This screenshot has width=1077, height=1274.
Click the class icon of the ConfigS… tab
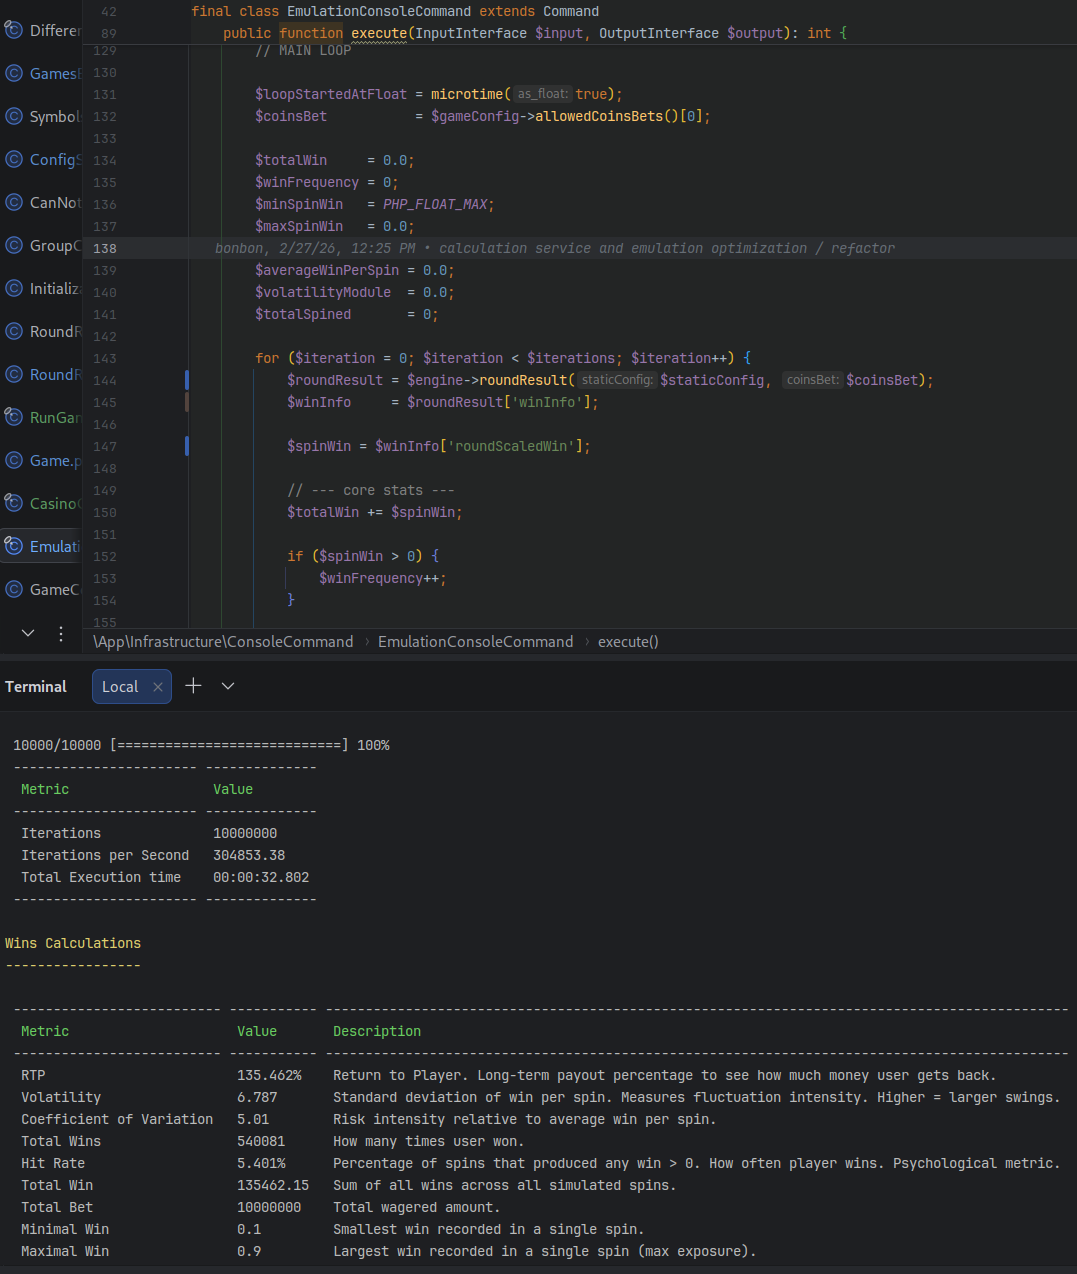(14, 159)
